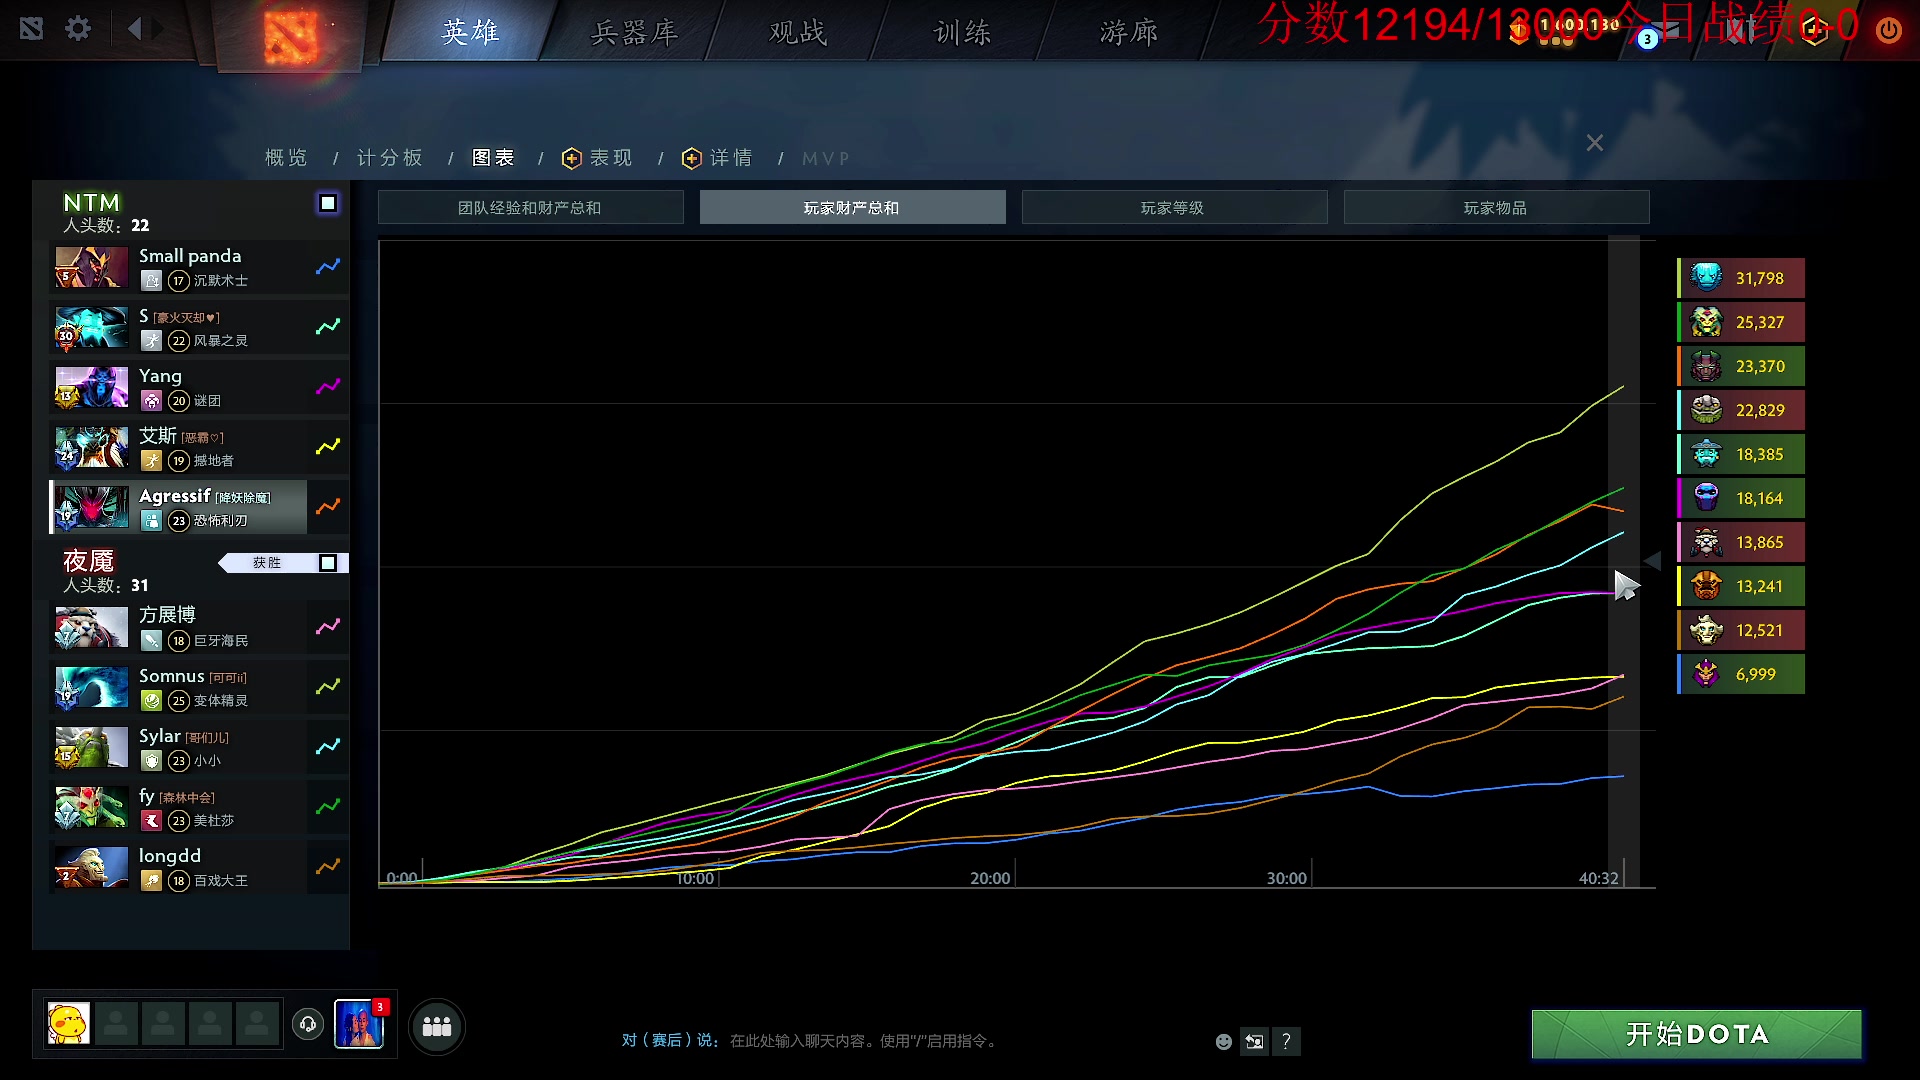Select 玩家等级 graph
This screenshot has width=1920, height=1080.
point(1174,207)
